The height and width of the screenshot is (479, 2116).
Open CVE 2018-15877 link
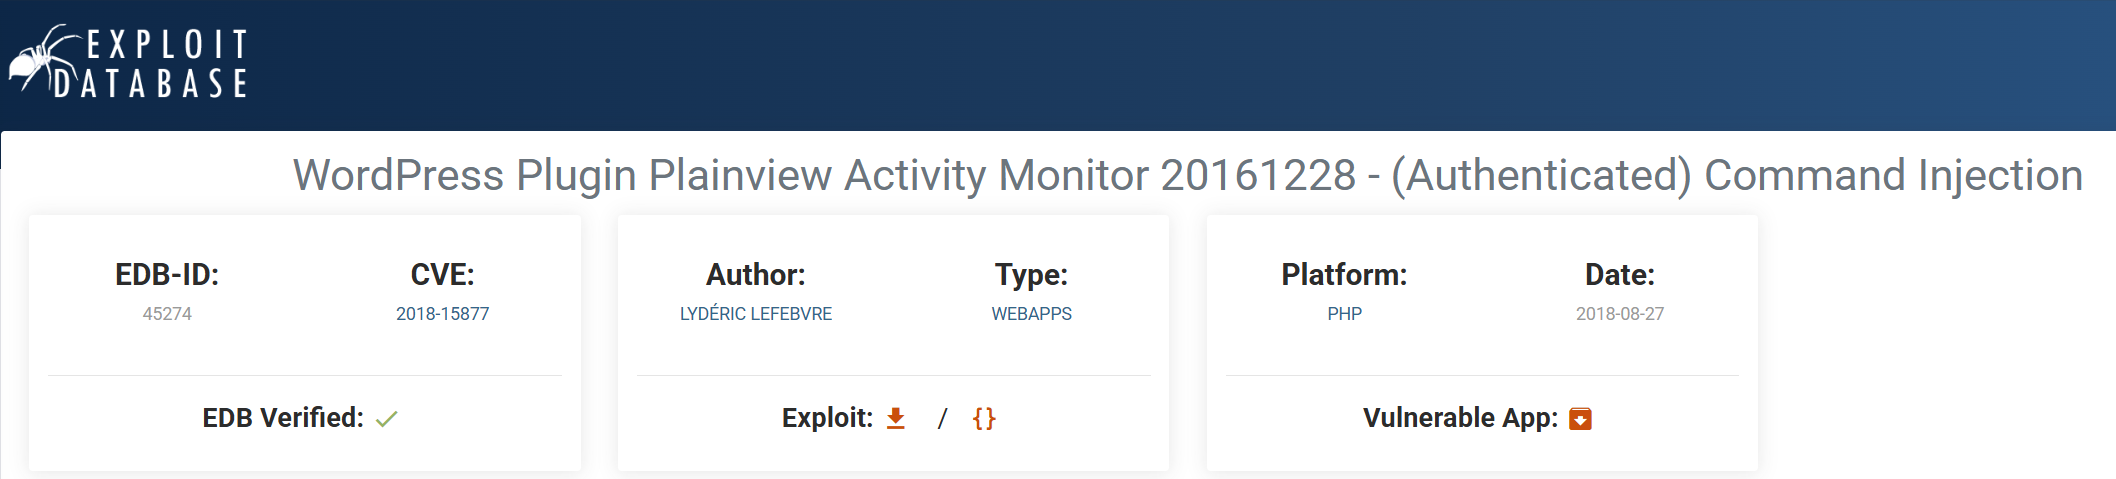pos(442,314)
